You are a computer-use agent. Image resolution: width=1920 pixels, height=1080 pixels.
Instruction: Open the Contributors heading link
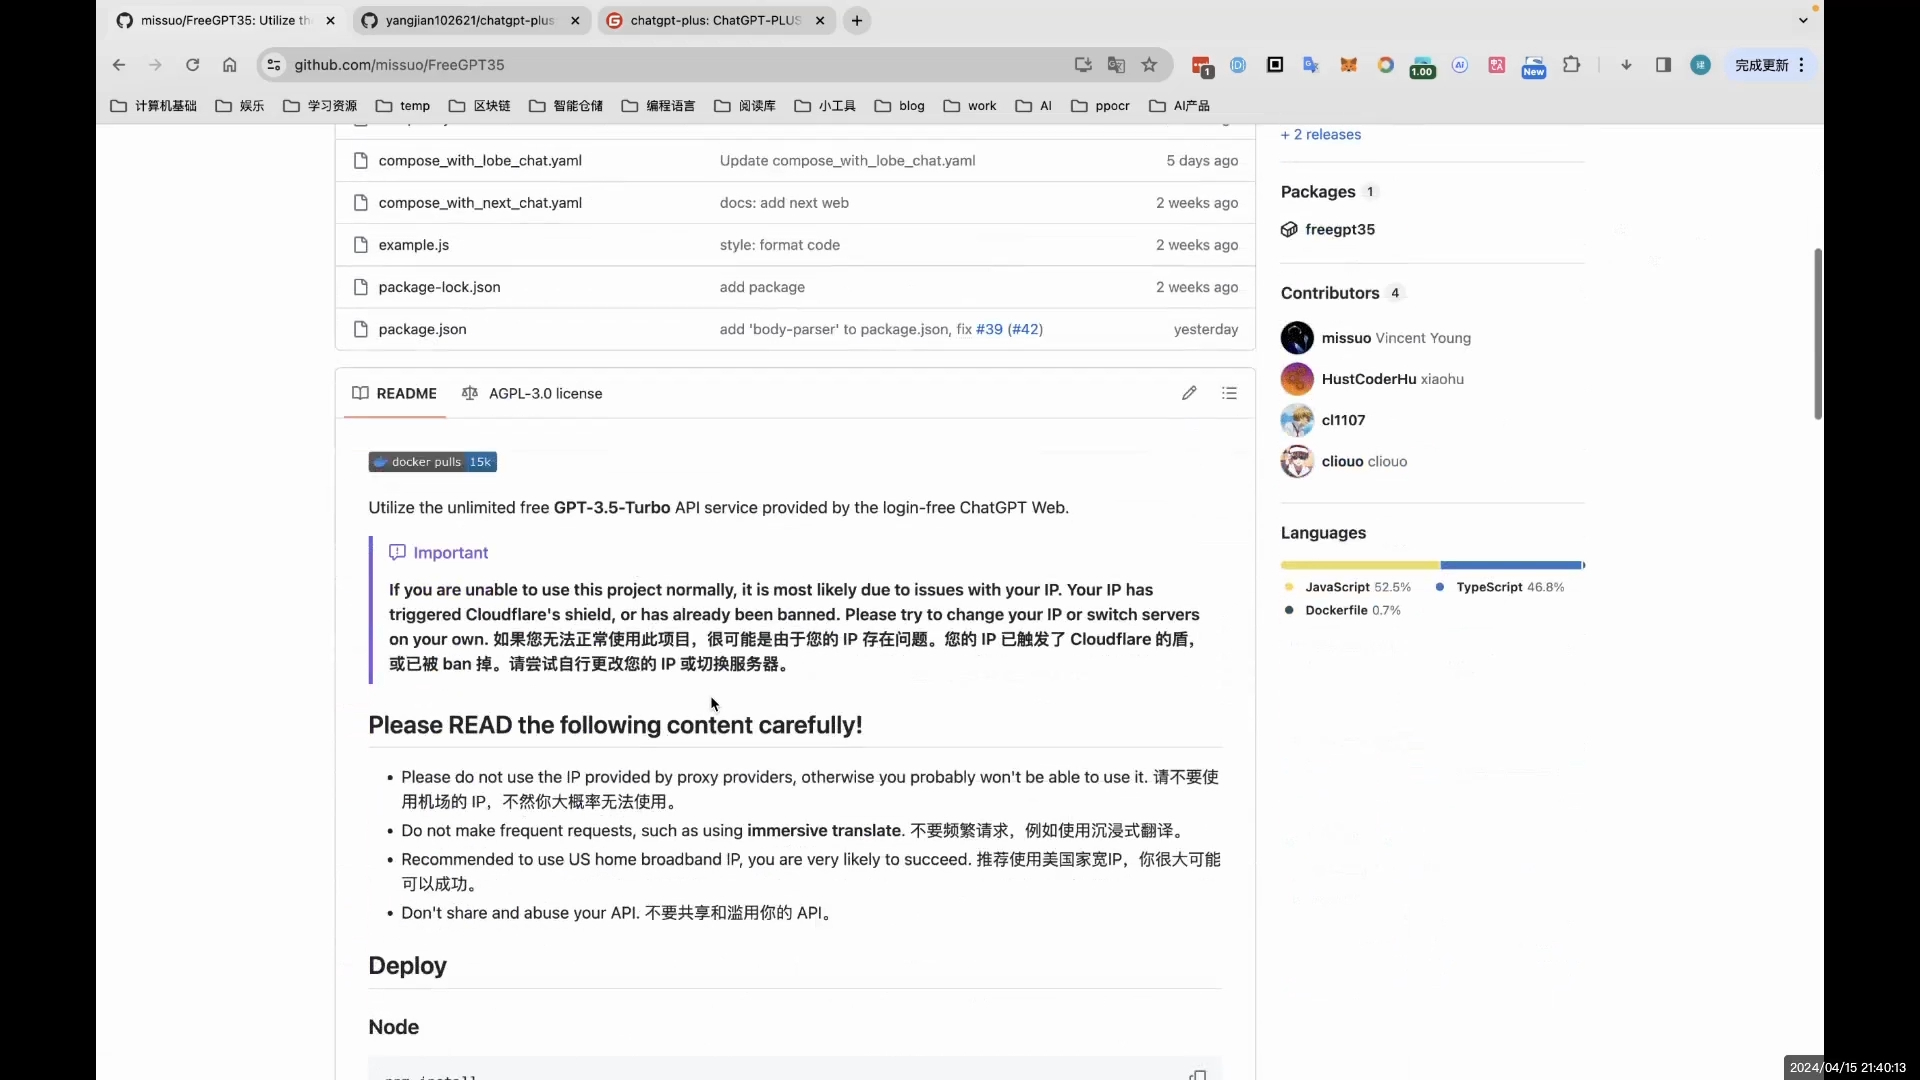pos(1330,292)
